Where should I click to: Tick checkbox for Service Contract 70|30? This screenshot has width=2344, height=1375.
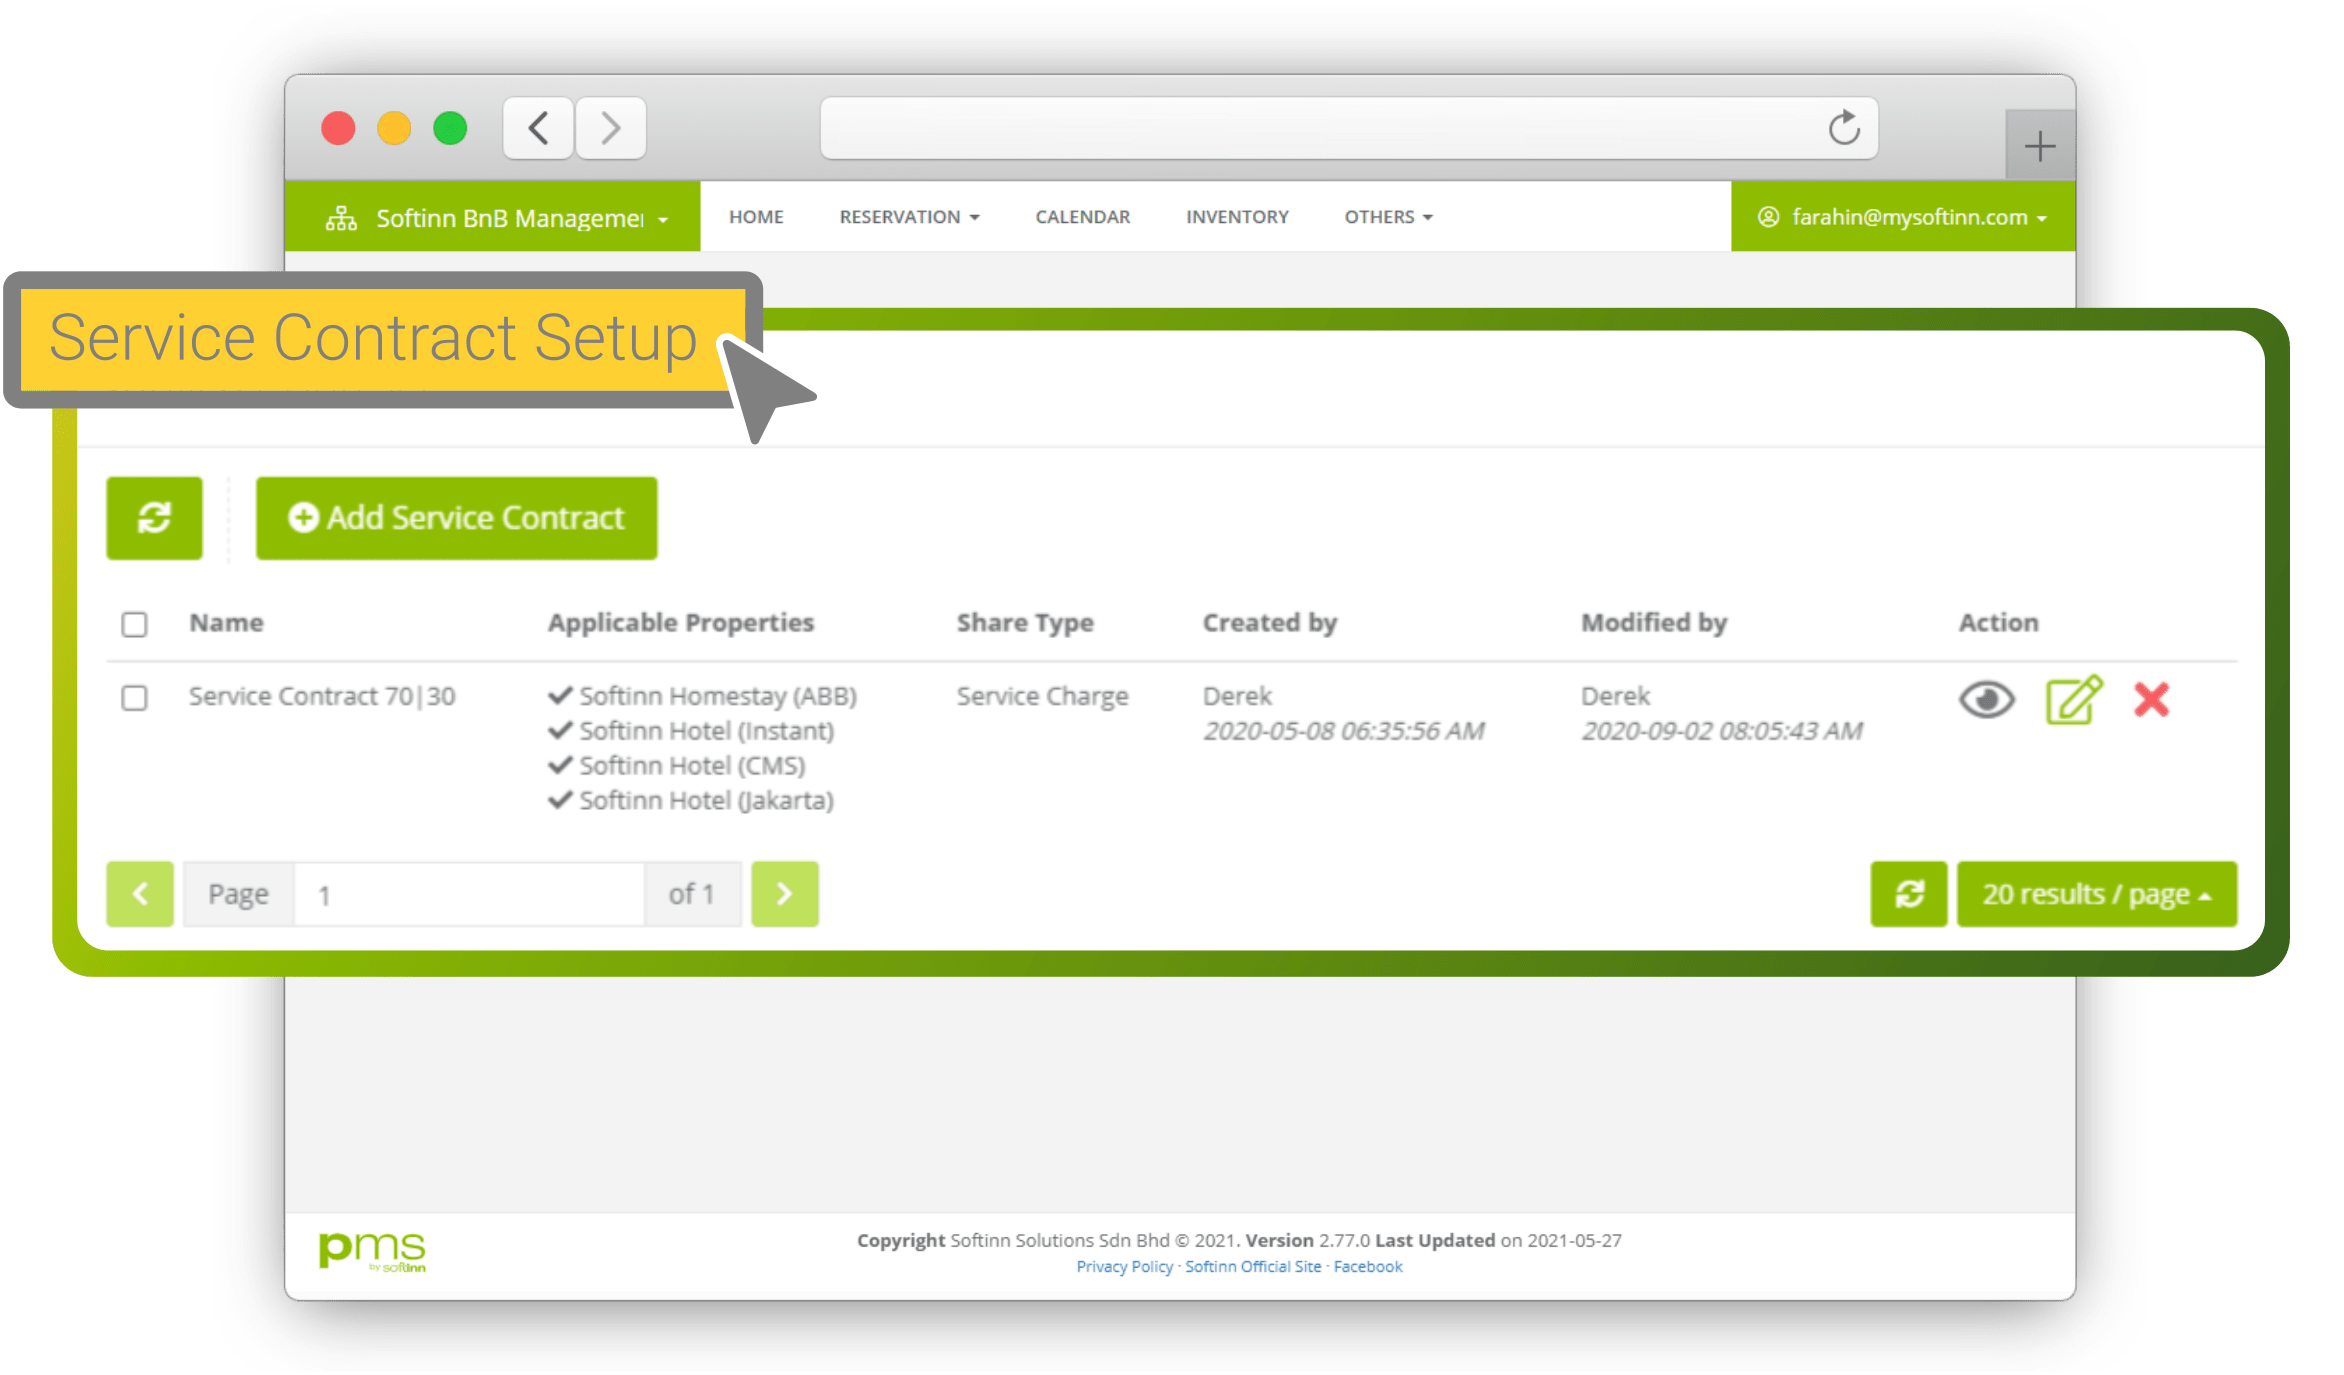click(134, 697)
